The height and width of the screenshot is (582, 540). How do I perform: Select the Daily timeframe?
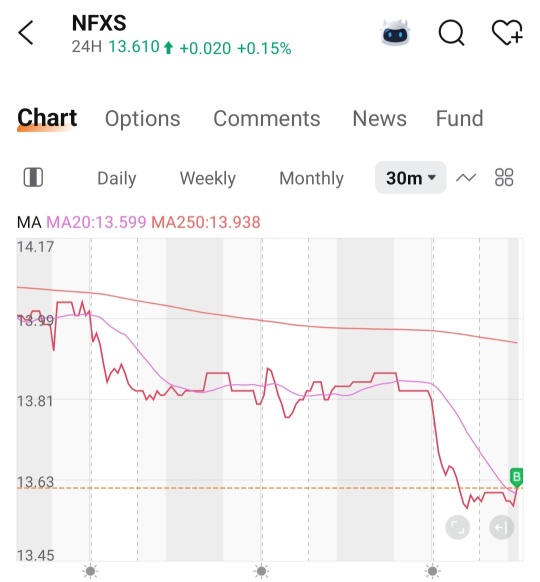pyautogui.click(x=117, y=179)
